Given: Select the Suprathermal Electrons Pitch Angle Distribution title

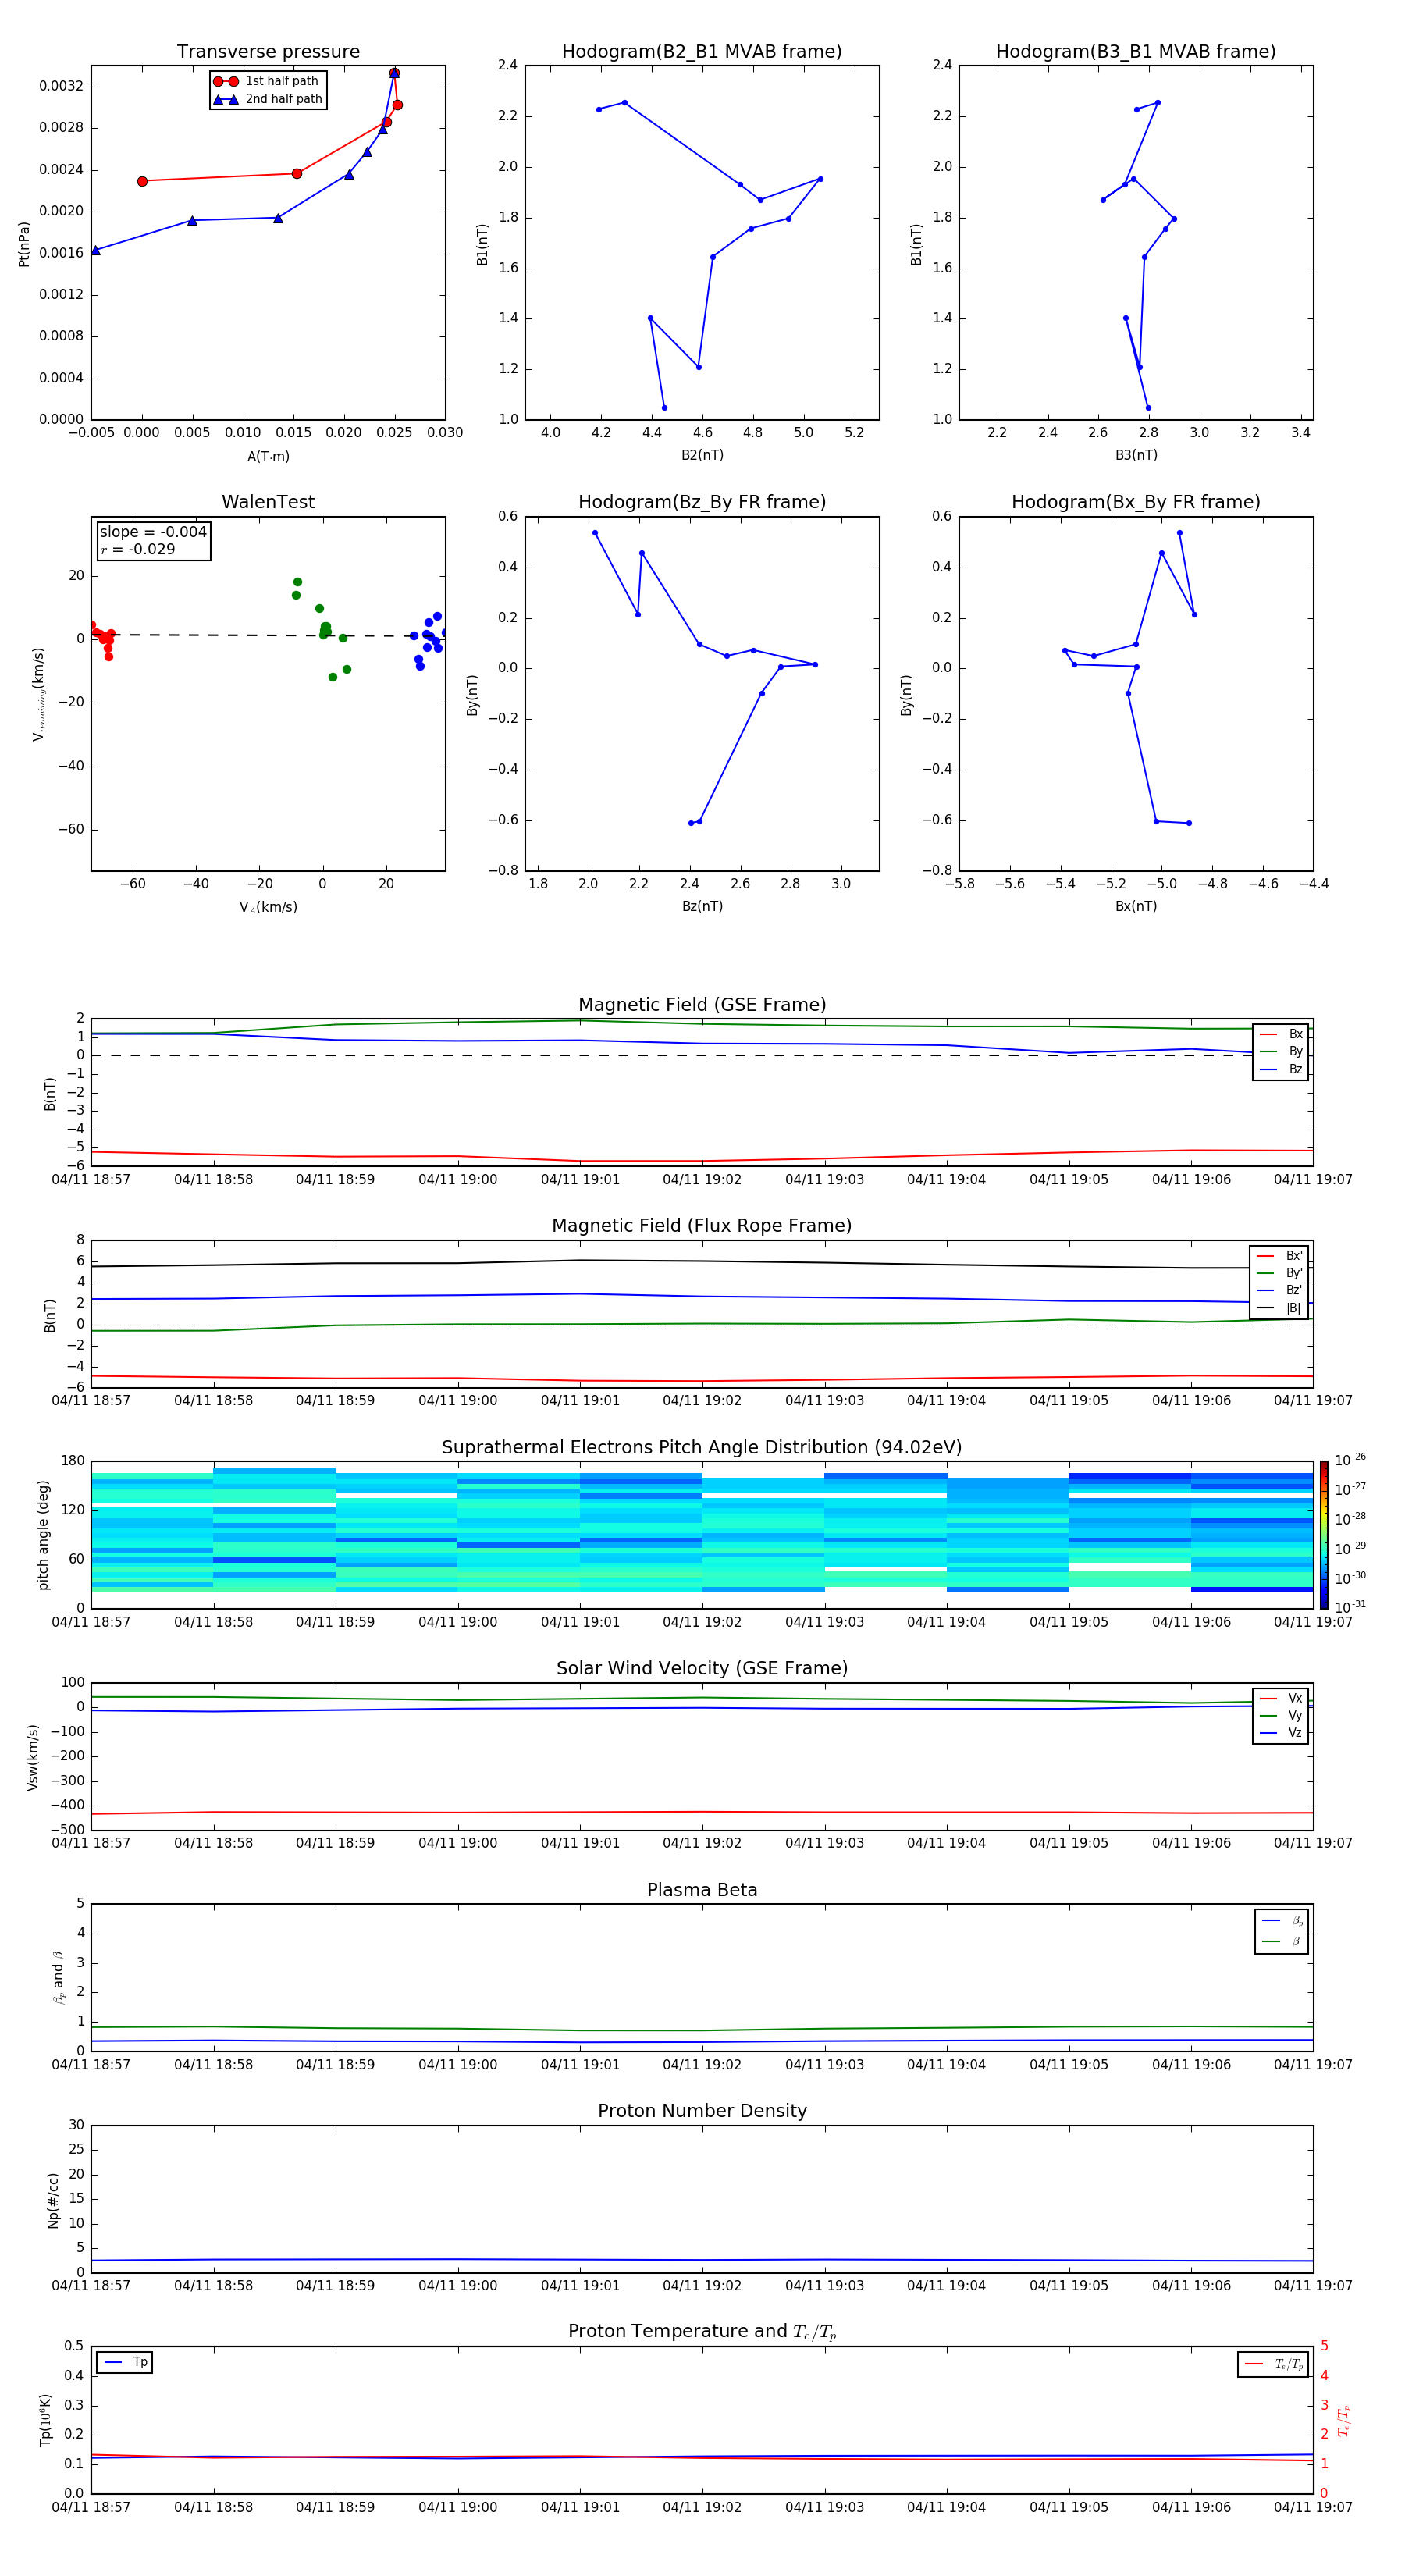Looking at the screenshot, I should (x=702, y=1447).
